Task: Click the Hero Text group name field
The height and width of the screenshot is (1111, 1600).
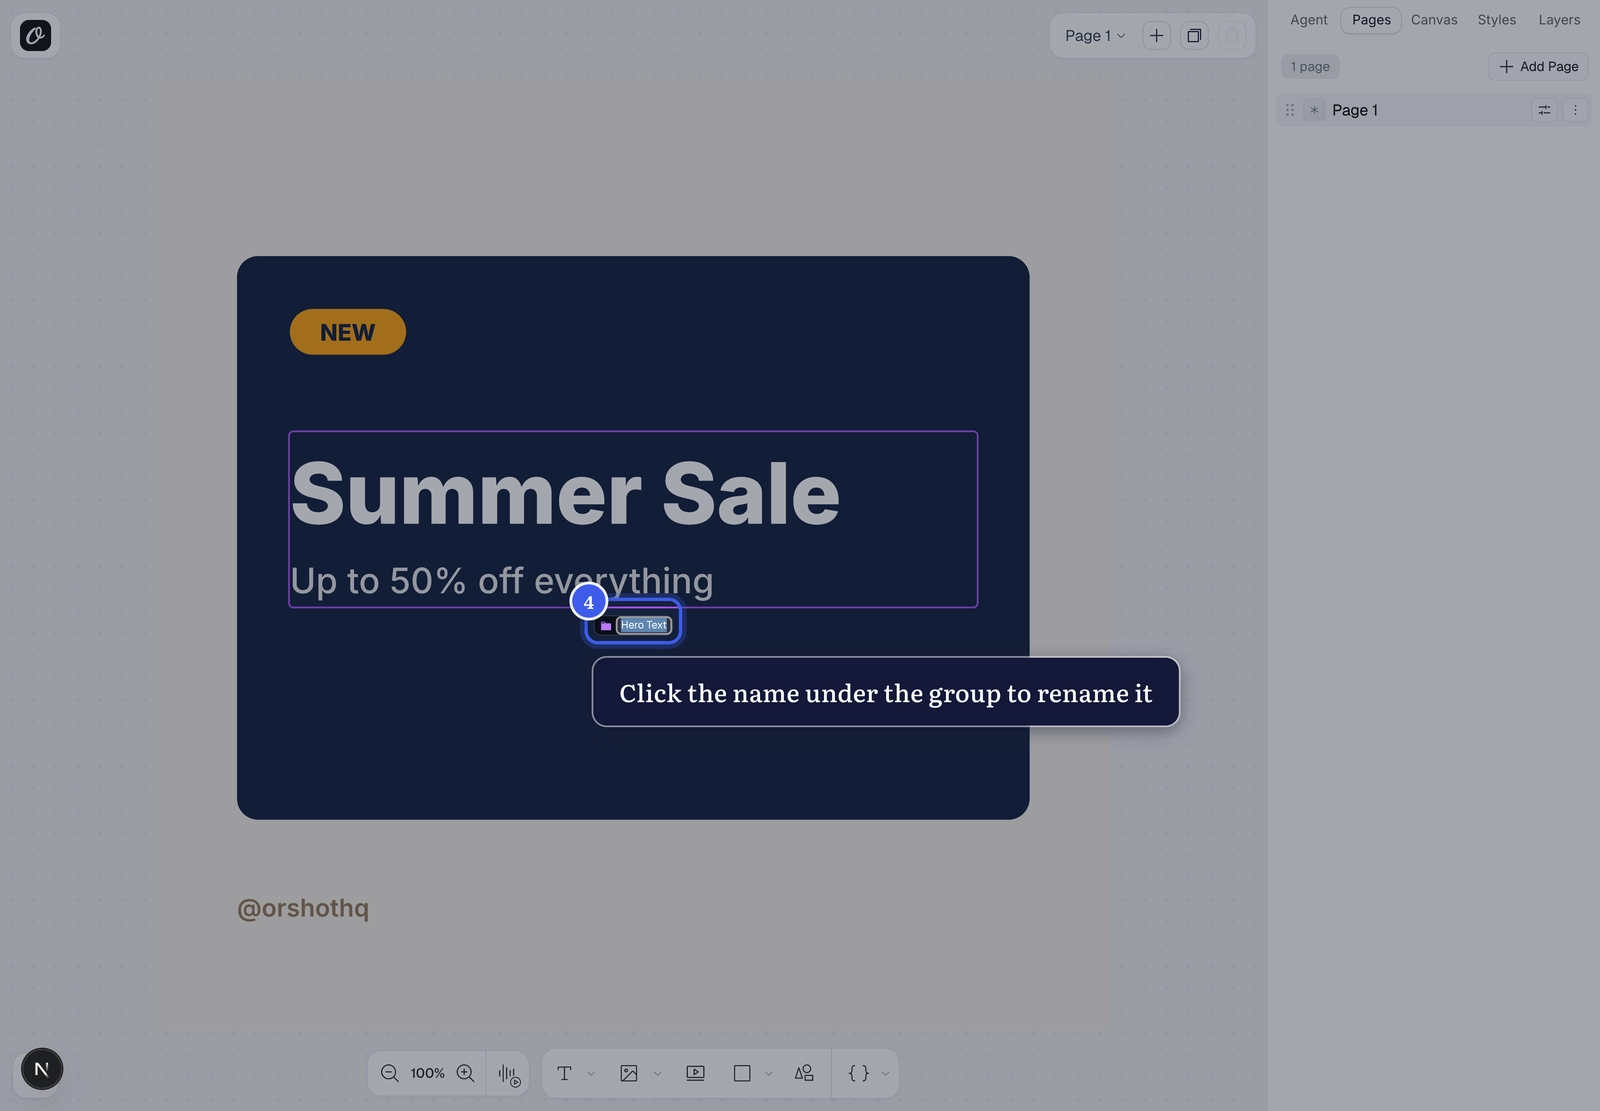Action: 643,625
